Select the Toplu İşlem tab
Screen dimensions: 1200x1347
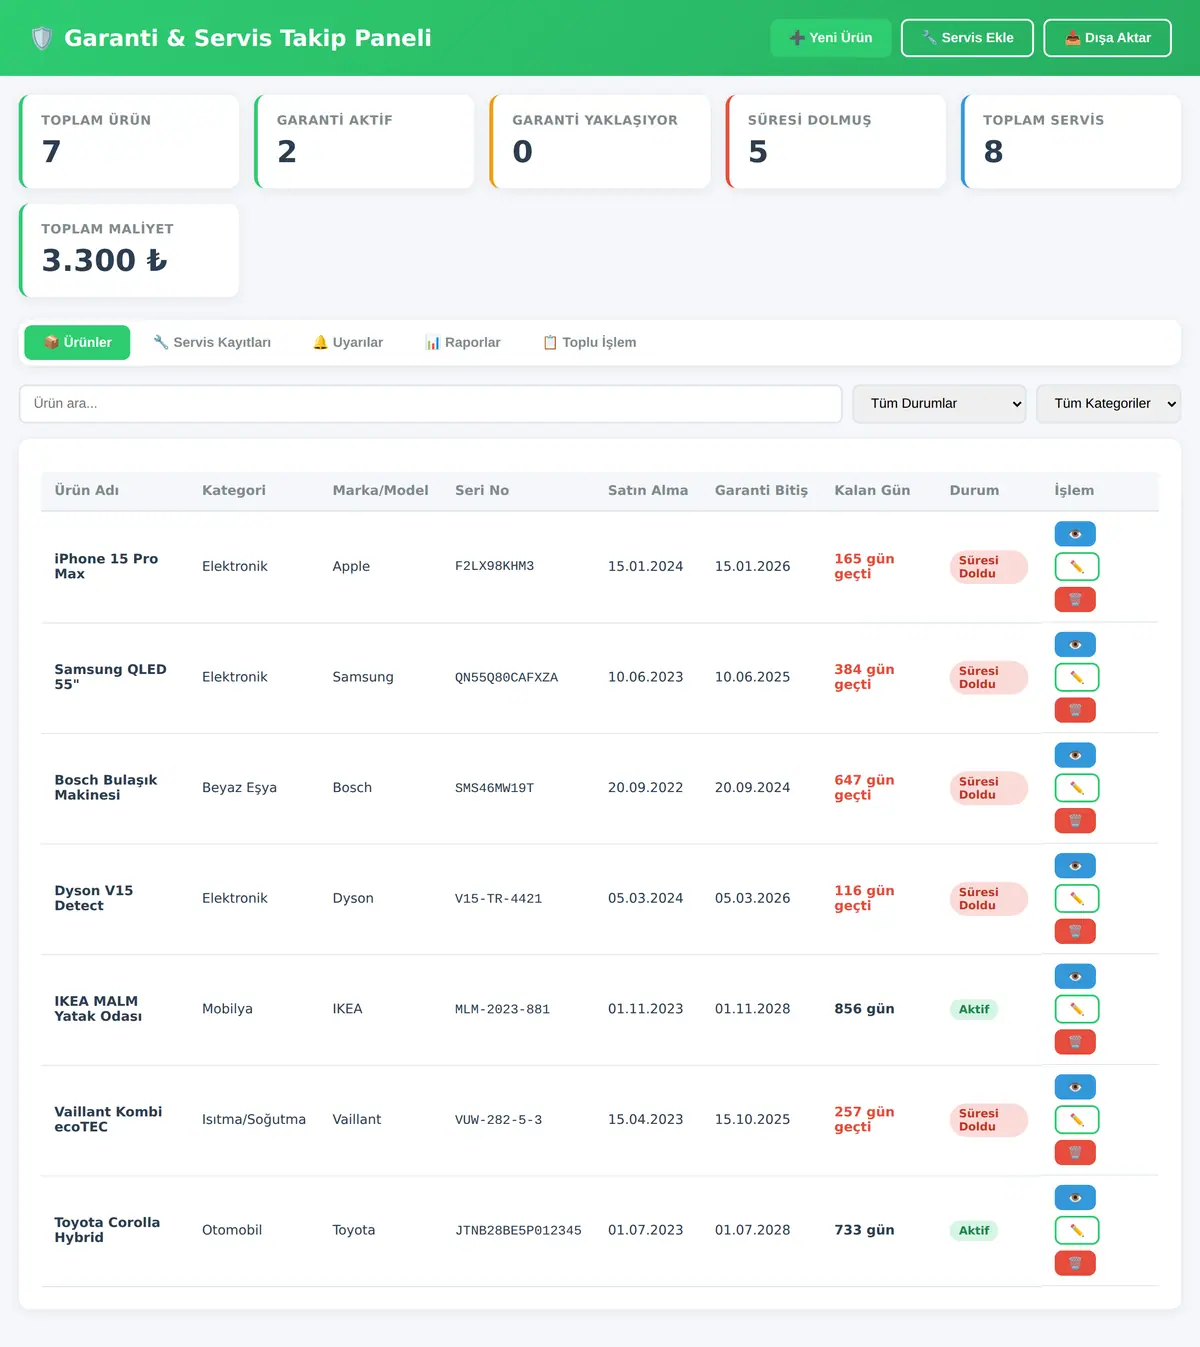pyautogui.click(x=589, y=342)
